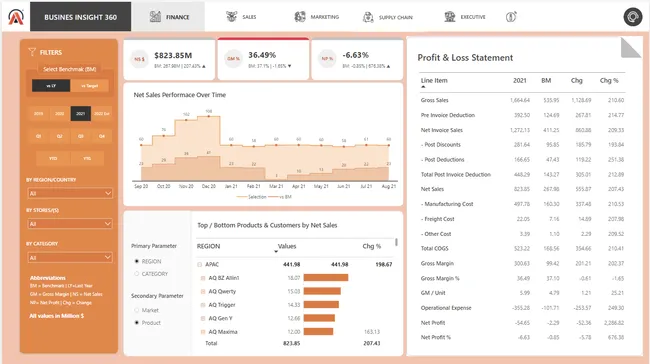This screenshot has height=364, width=650.
Task: Click the Finance tab chart icon
Action: (x=155, y=17)
